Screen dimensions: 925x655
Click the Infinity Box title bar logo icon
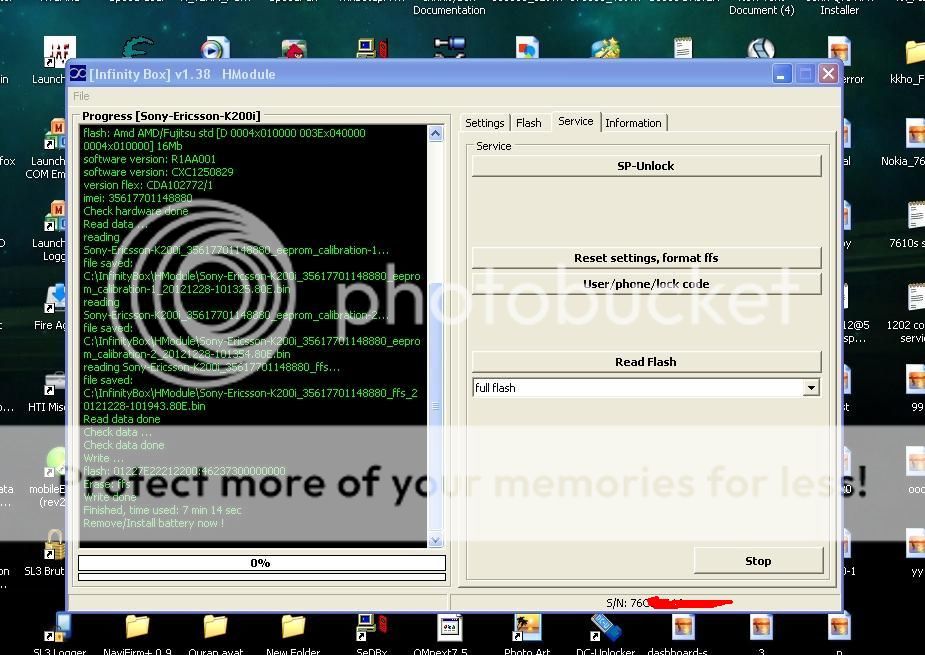pyautogui.click(x=78, y=74)
